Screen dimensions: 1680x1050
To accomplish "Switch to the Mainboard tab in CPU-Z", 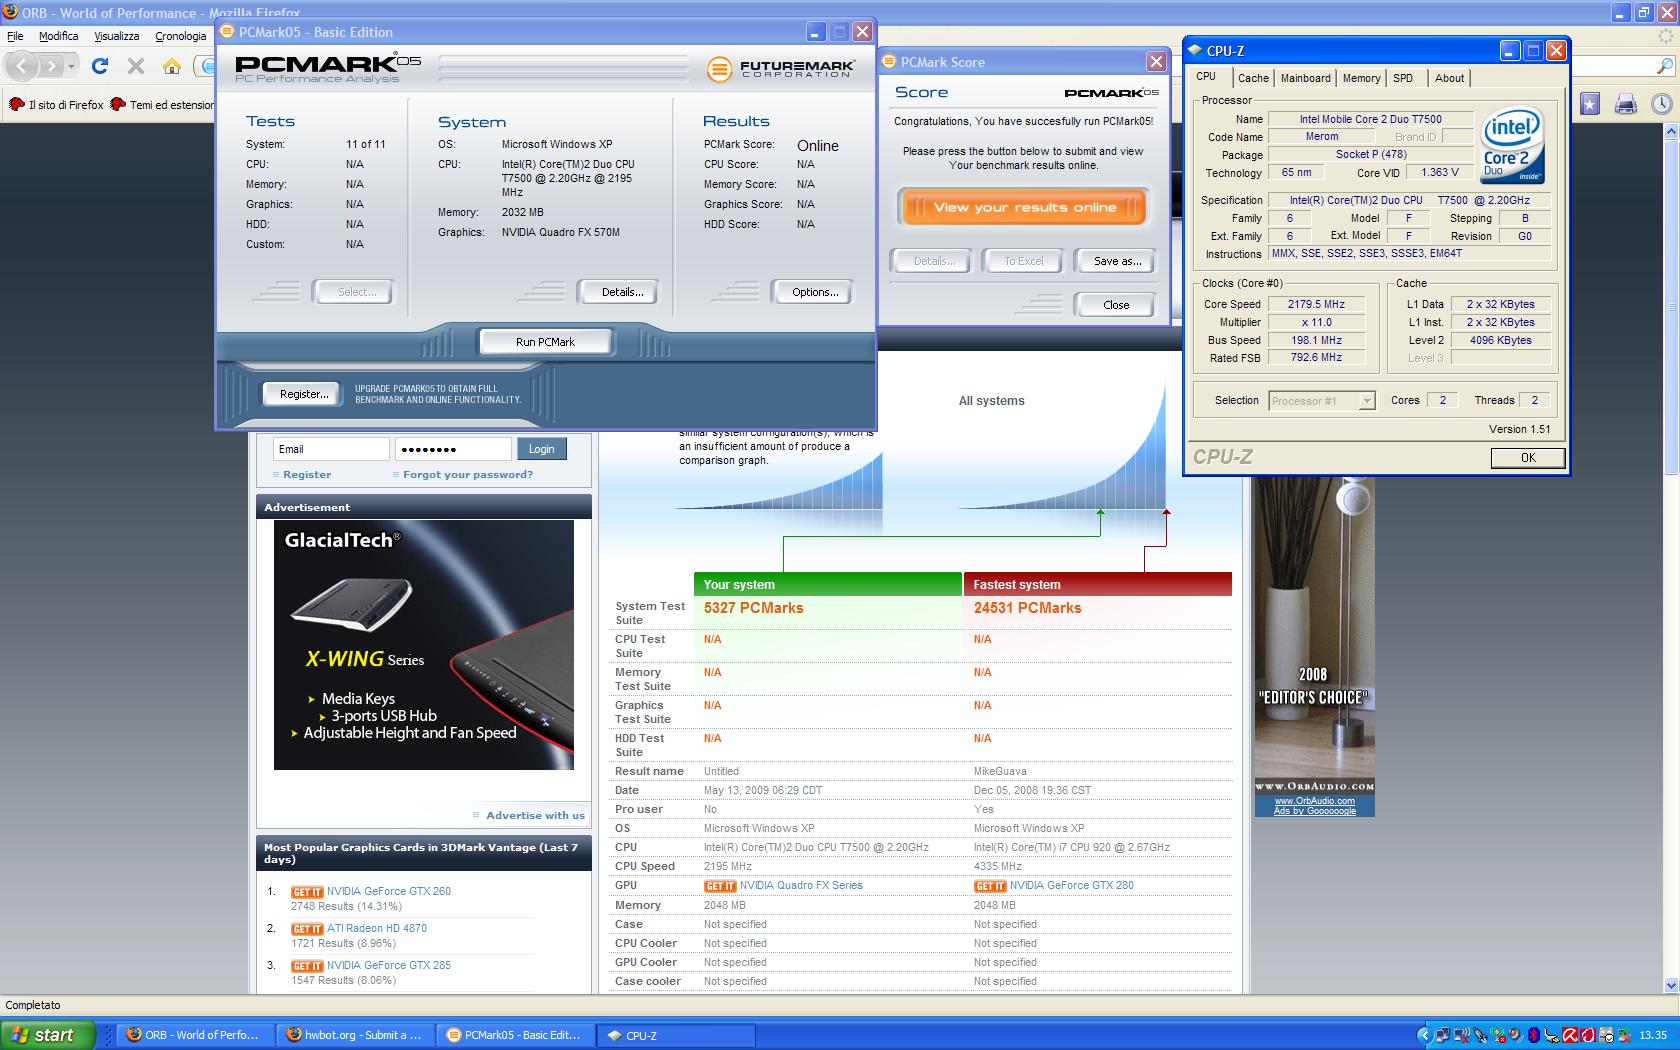I will [x=1305, y=78].
